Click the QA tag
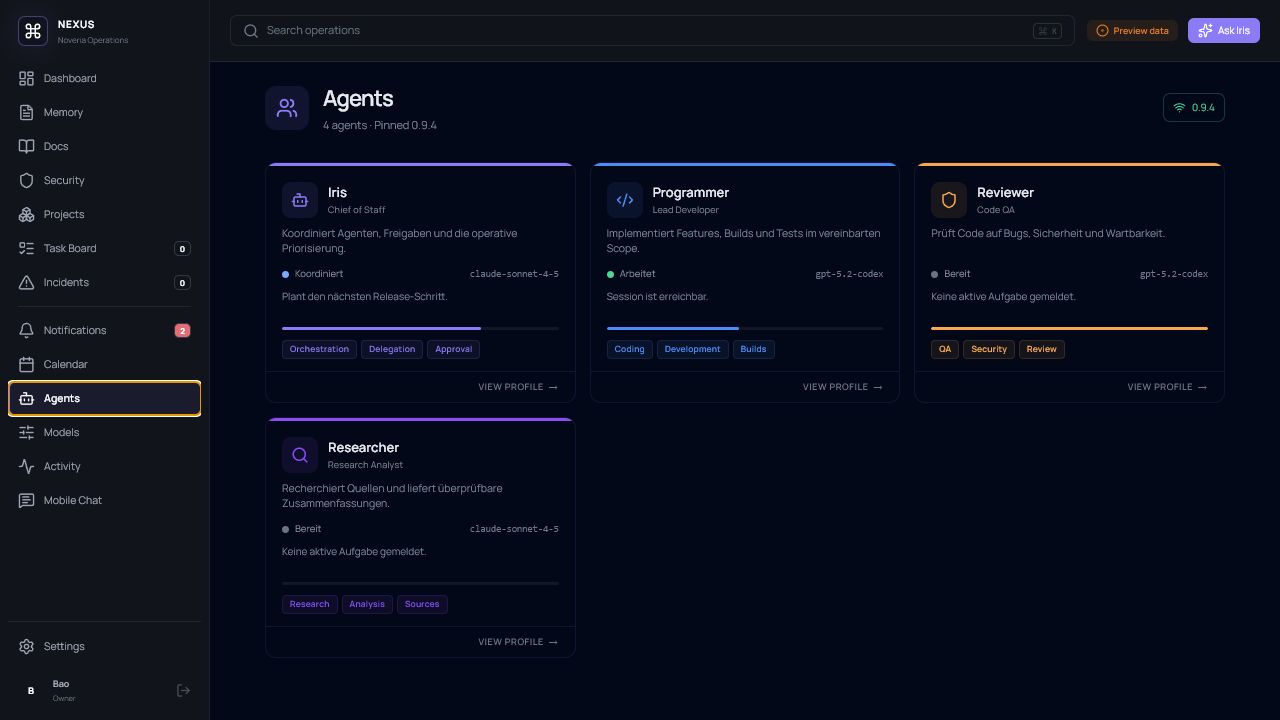 [945, 349]
